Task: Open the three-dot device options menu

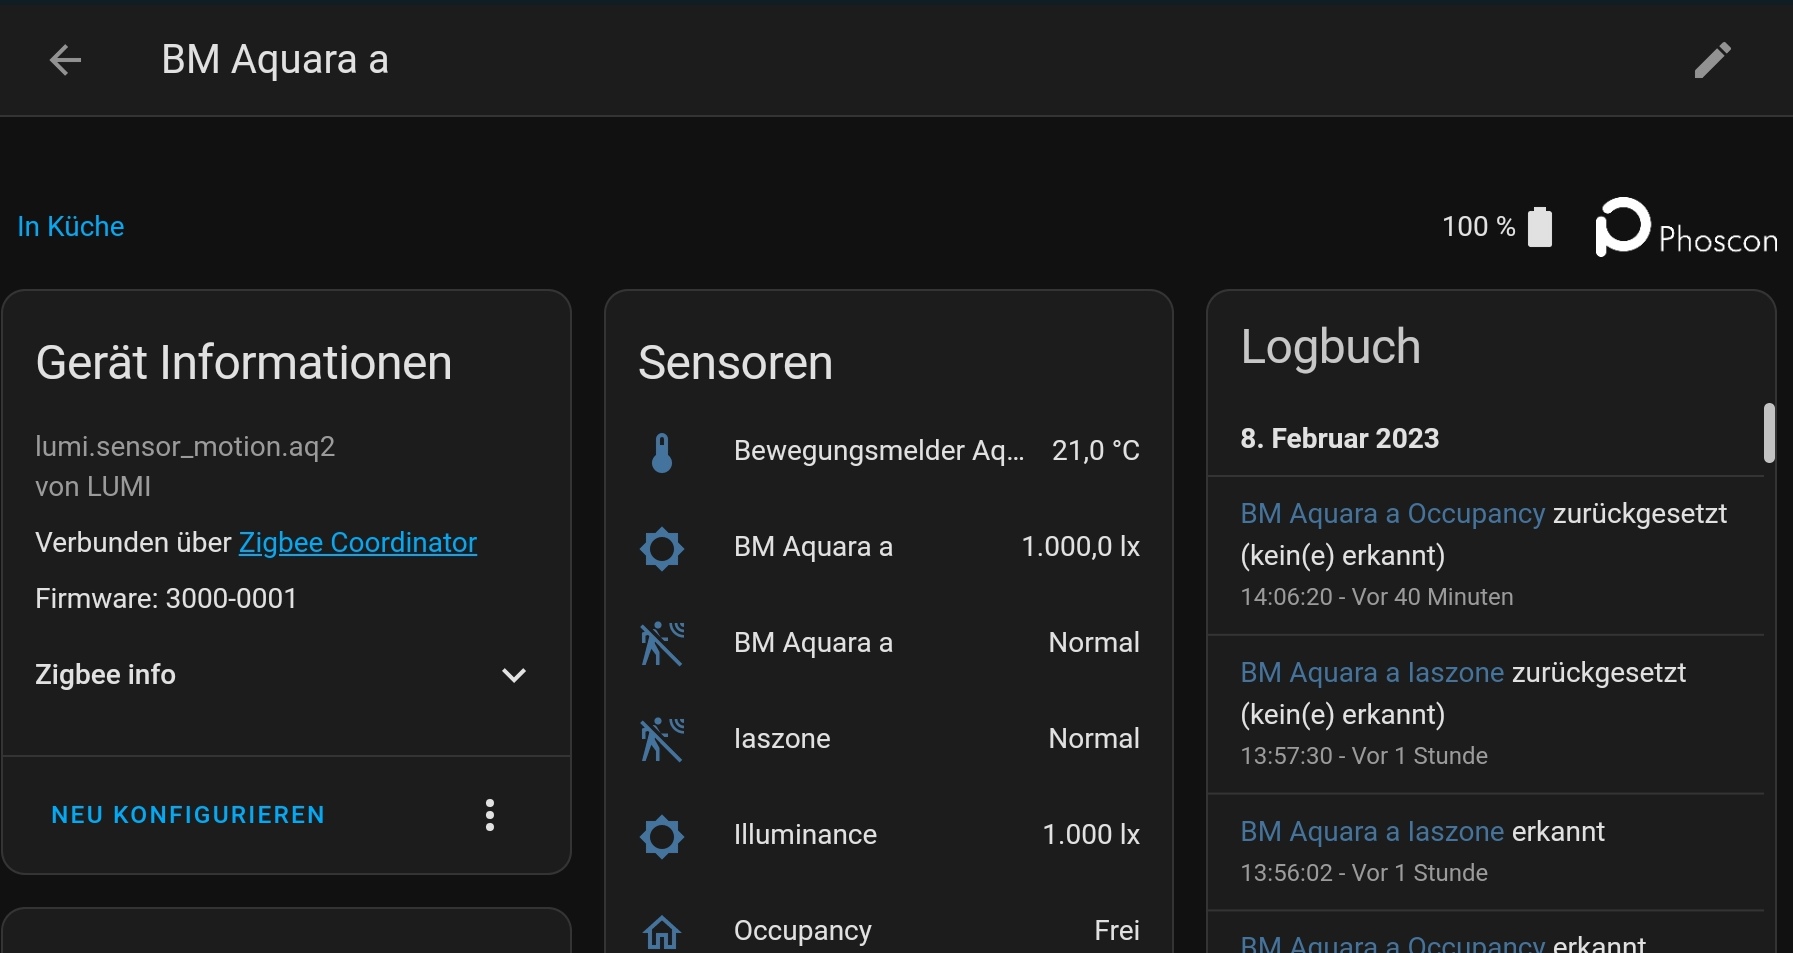Action: [x=490, y=815]
